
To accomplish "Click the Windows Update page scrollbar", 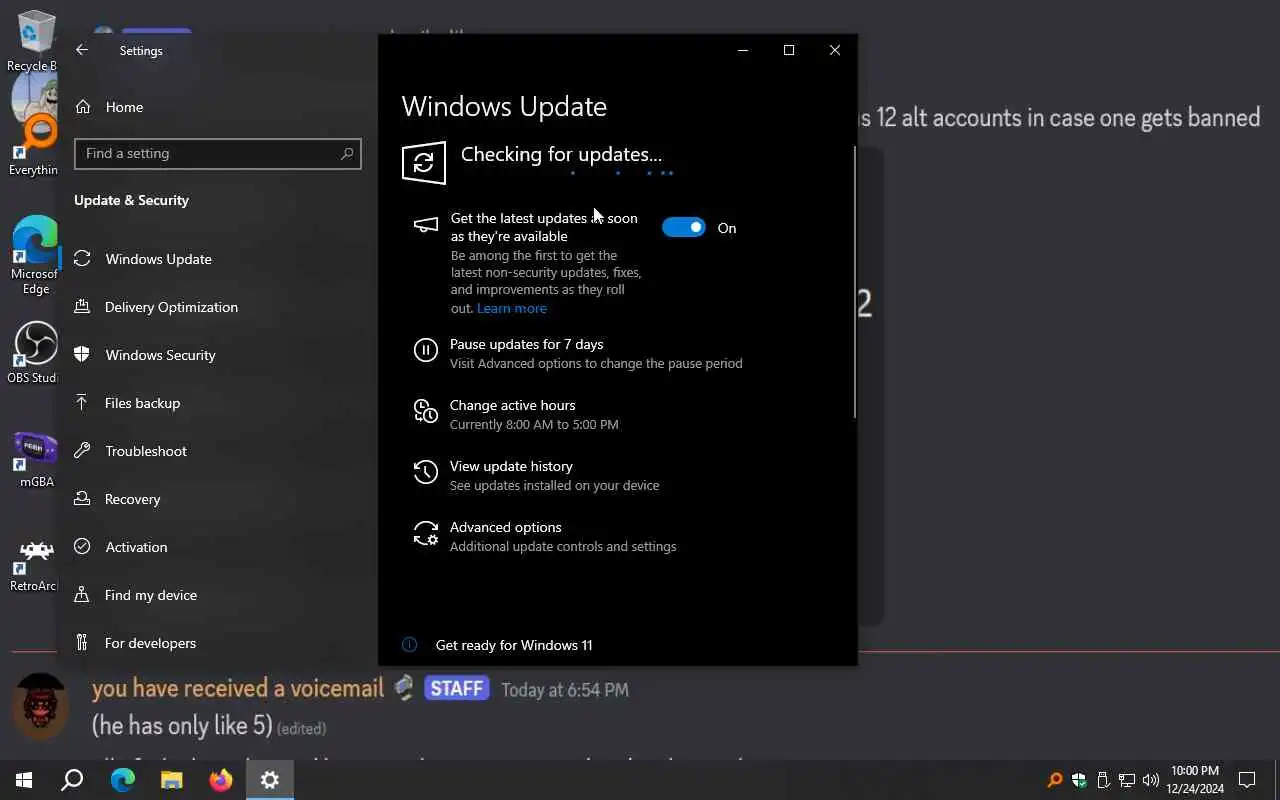I will pyautogui.click(x=855, y=282).
